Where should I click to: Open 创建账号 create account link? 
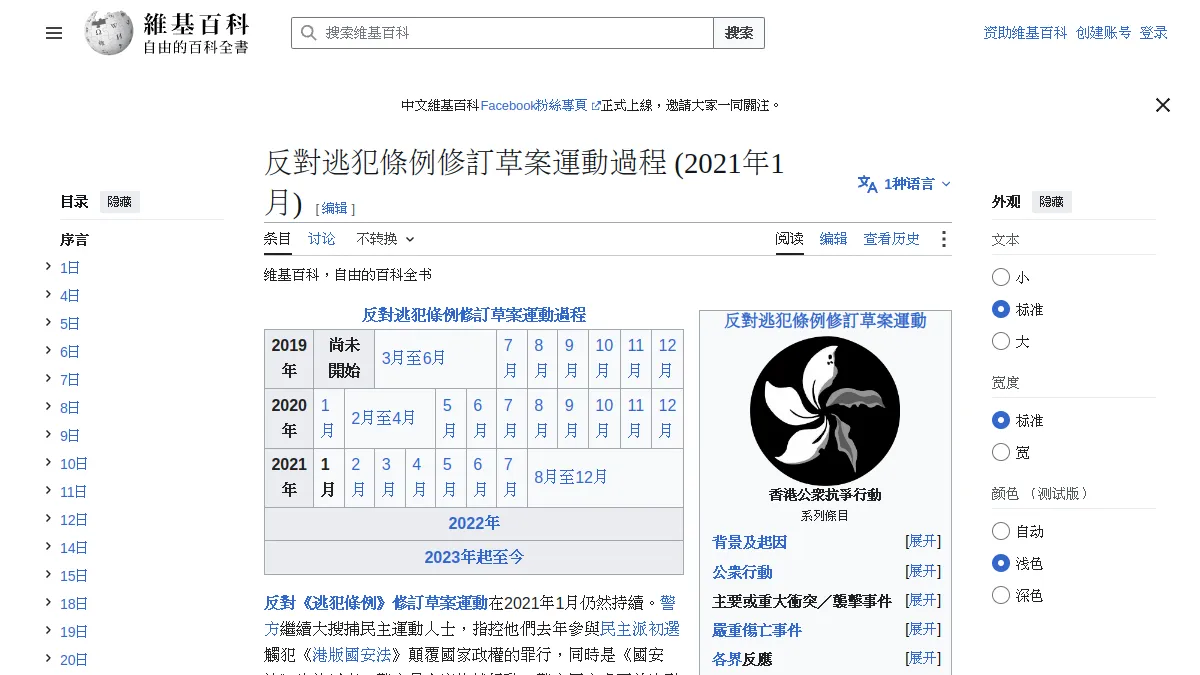pyautogui.click(x=1104, y=33)
